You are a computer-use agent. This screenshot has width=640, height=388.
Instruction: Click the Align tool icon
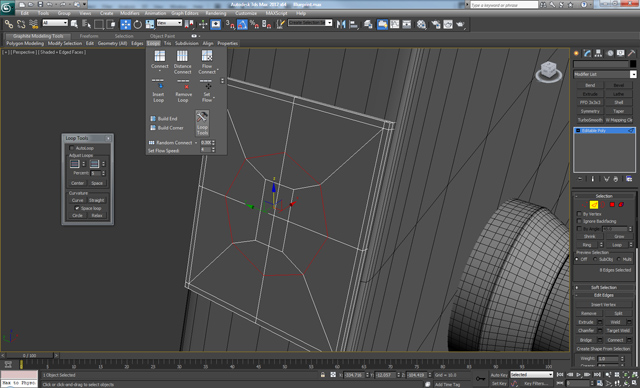tap(353, 24)
